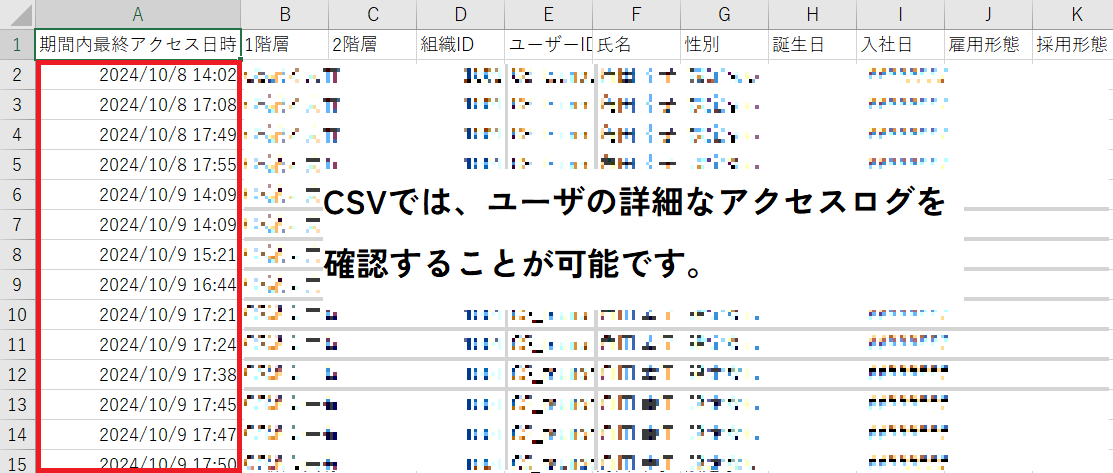Click the 氏名 header cell
Image resolution: width=1113 pixels, height=473 pixels.
pyautogui.click(x=637, y=45)
